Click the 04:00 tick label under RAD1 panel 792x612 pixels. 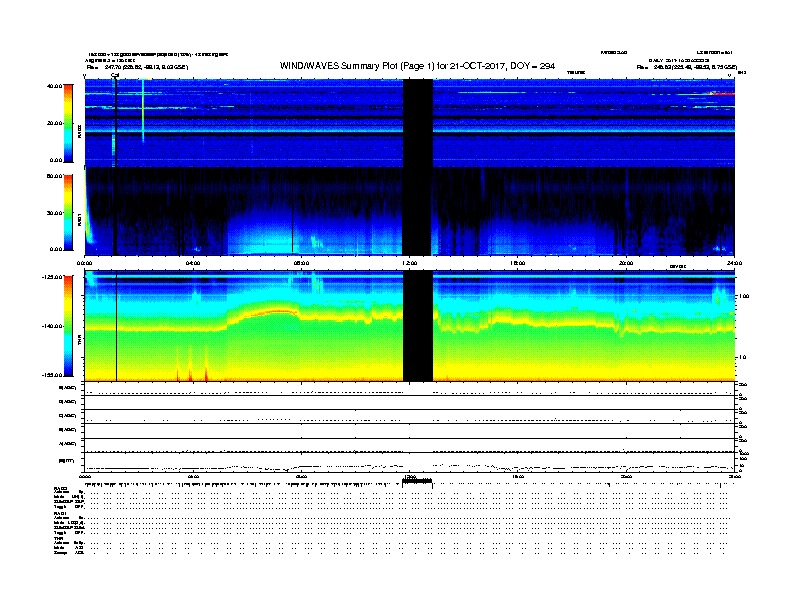(193, 263)
